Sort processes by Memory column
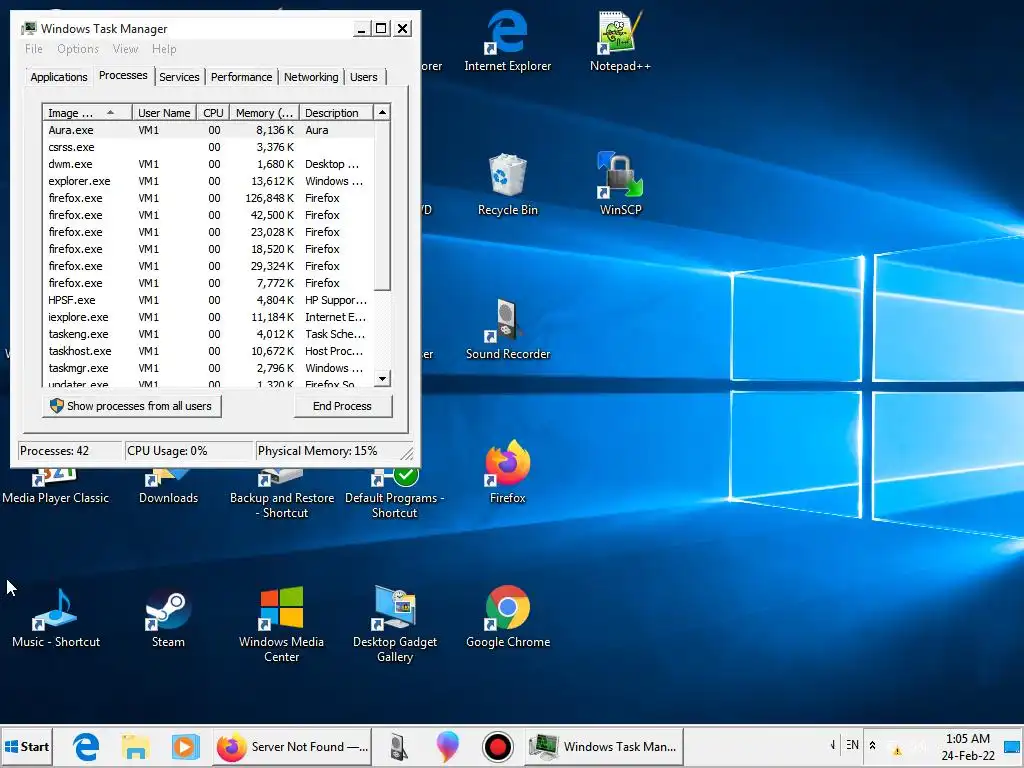This screenshot has height=768, width=1024. point(264,113)
